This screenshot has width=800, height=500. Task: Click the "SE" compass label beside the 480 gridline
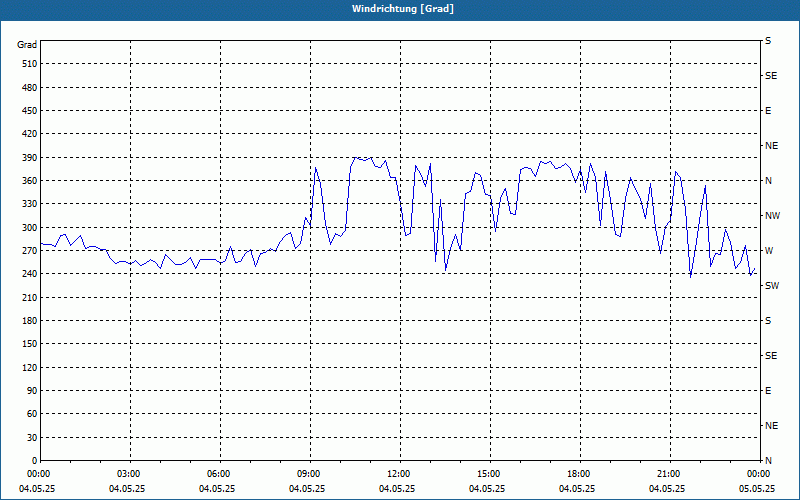coord(771,76)
